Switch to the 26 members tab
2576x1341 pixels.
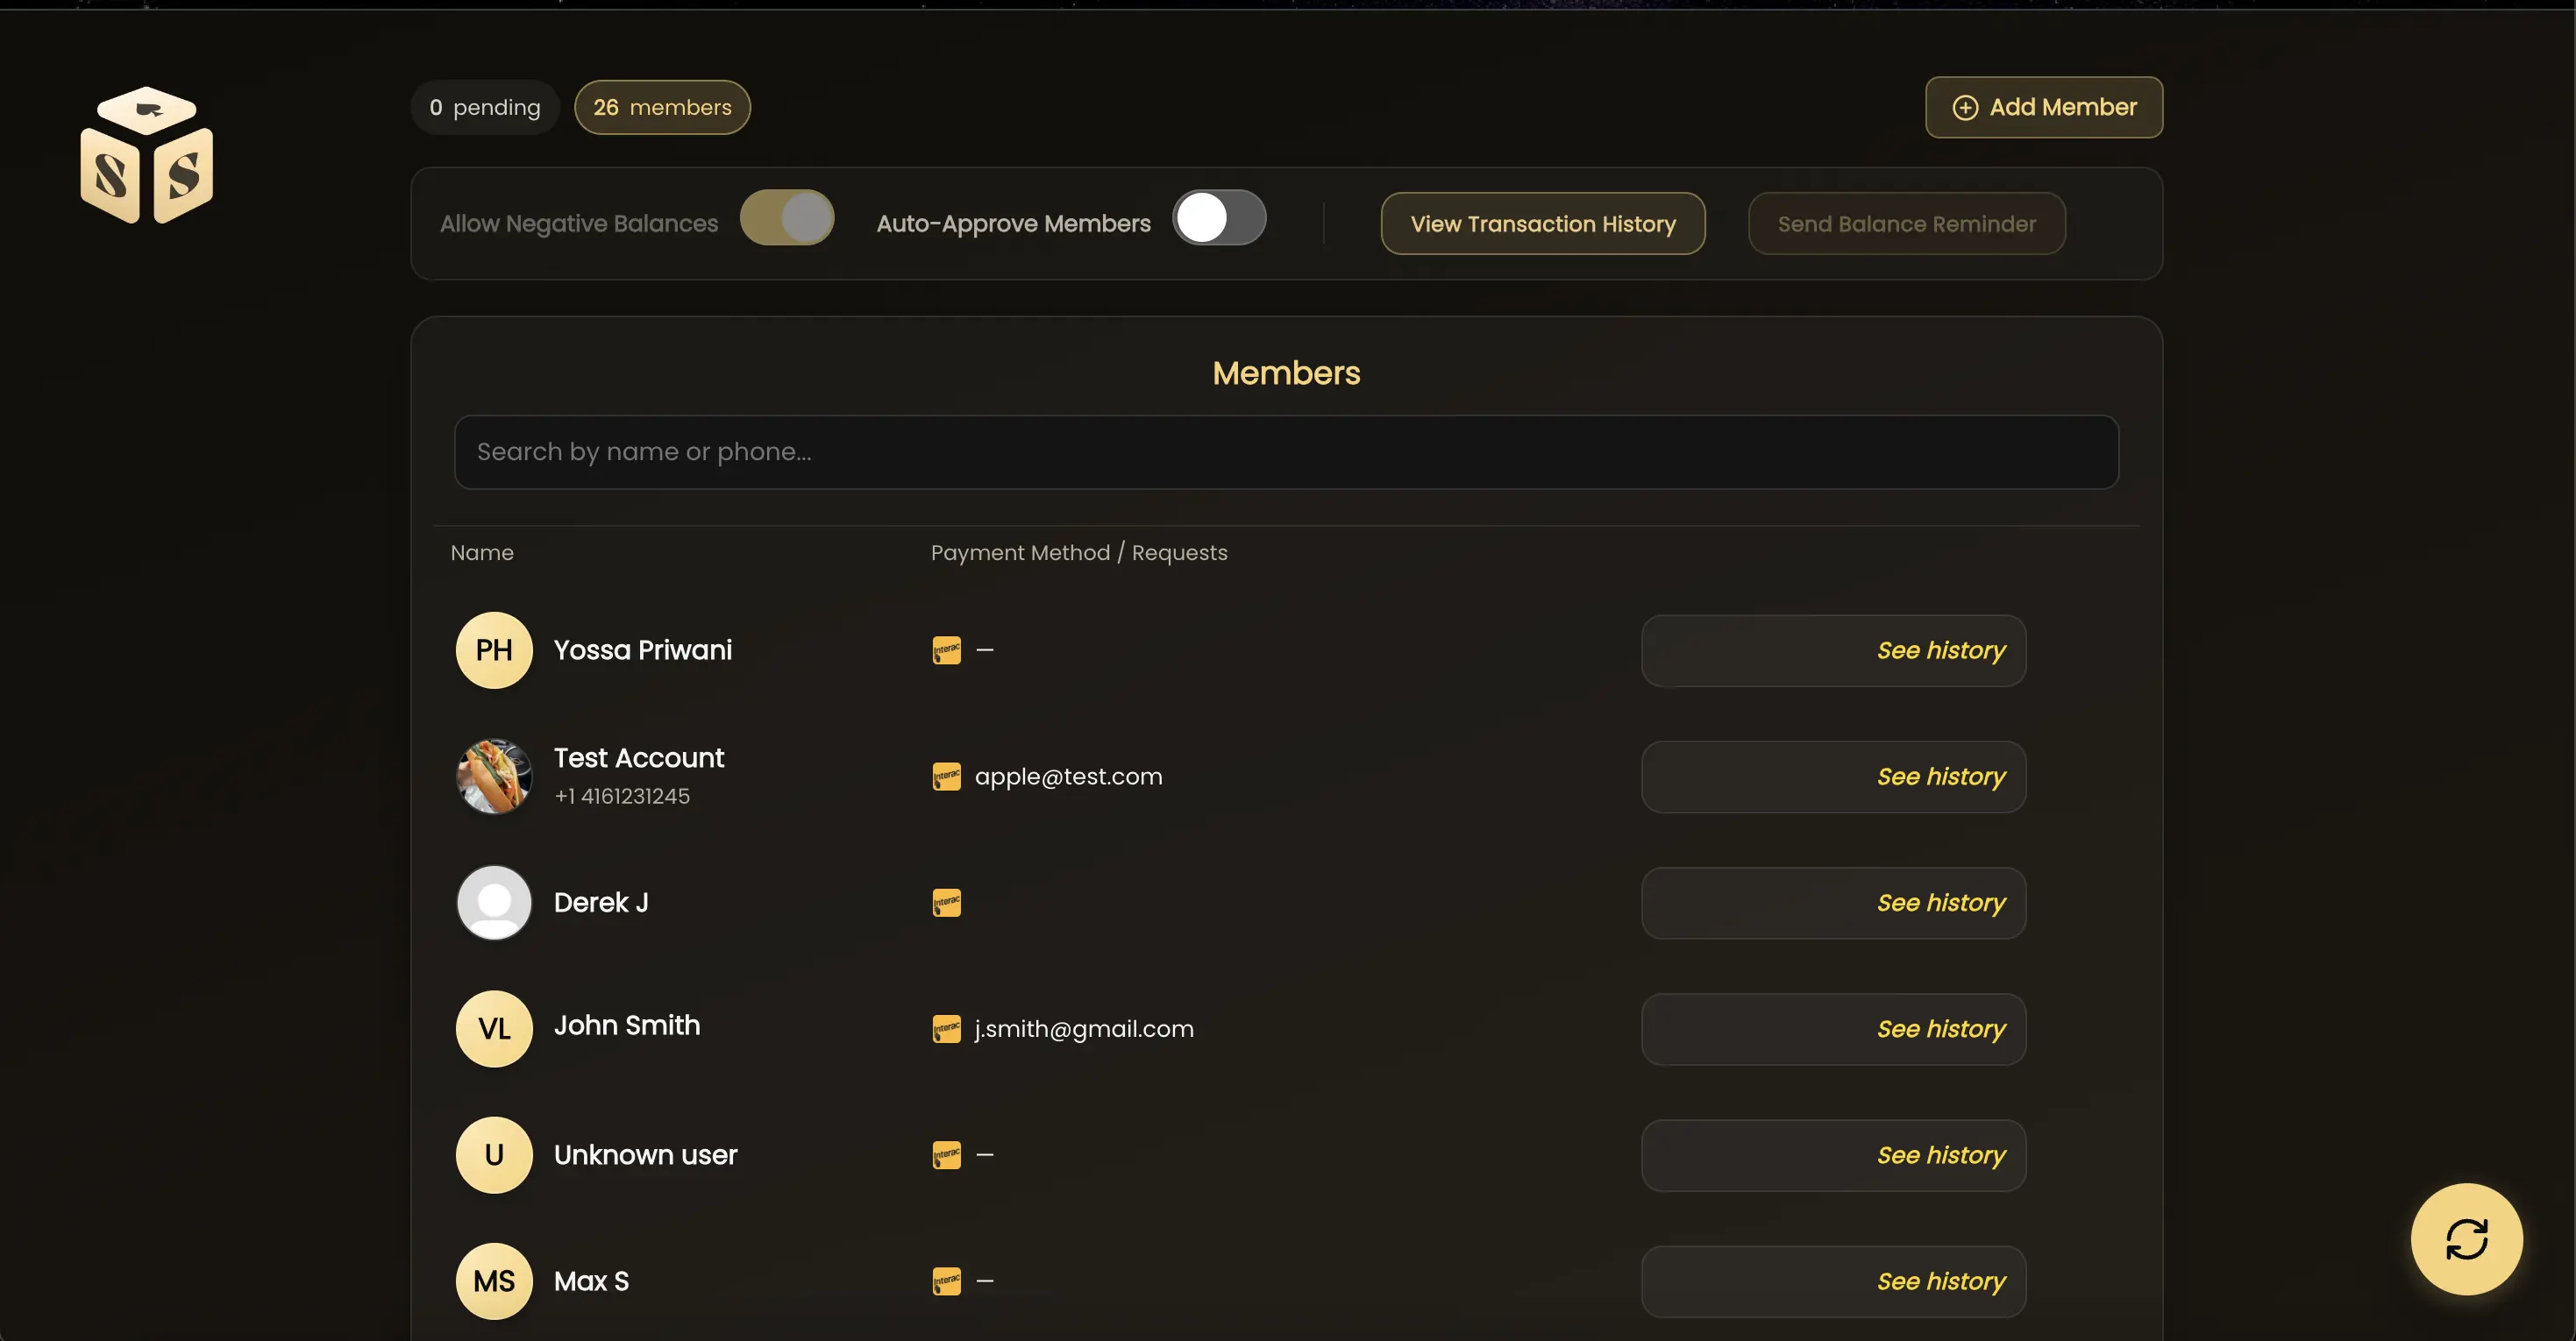662,107
